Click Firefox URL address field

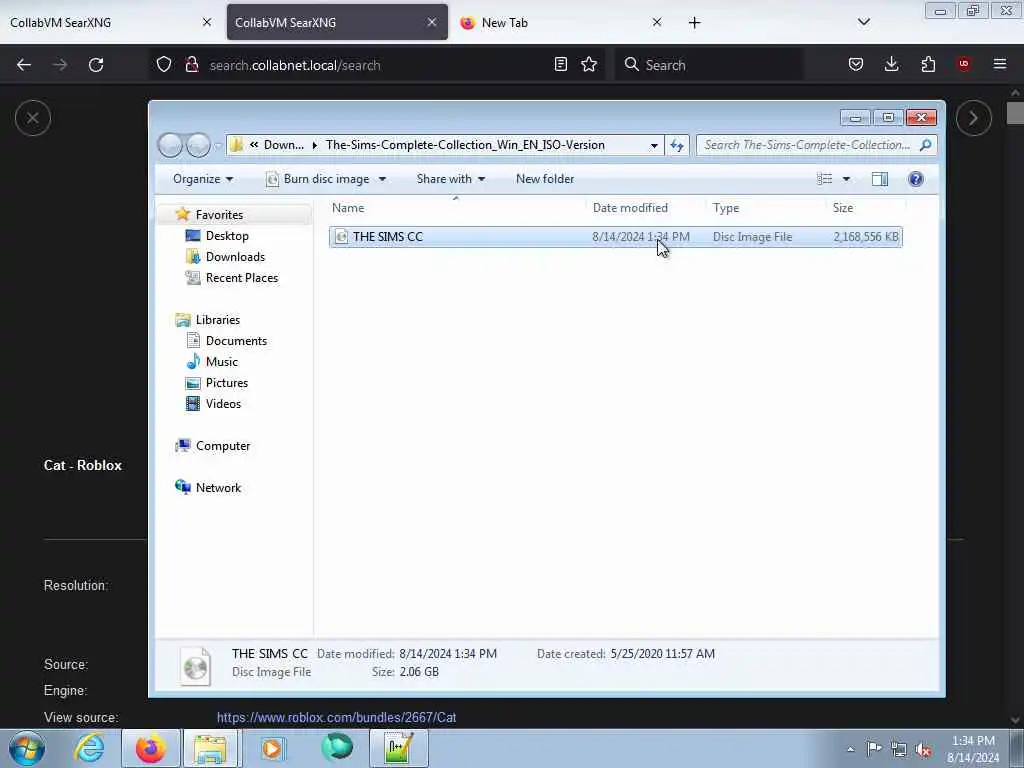376,65
